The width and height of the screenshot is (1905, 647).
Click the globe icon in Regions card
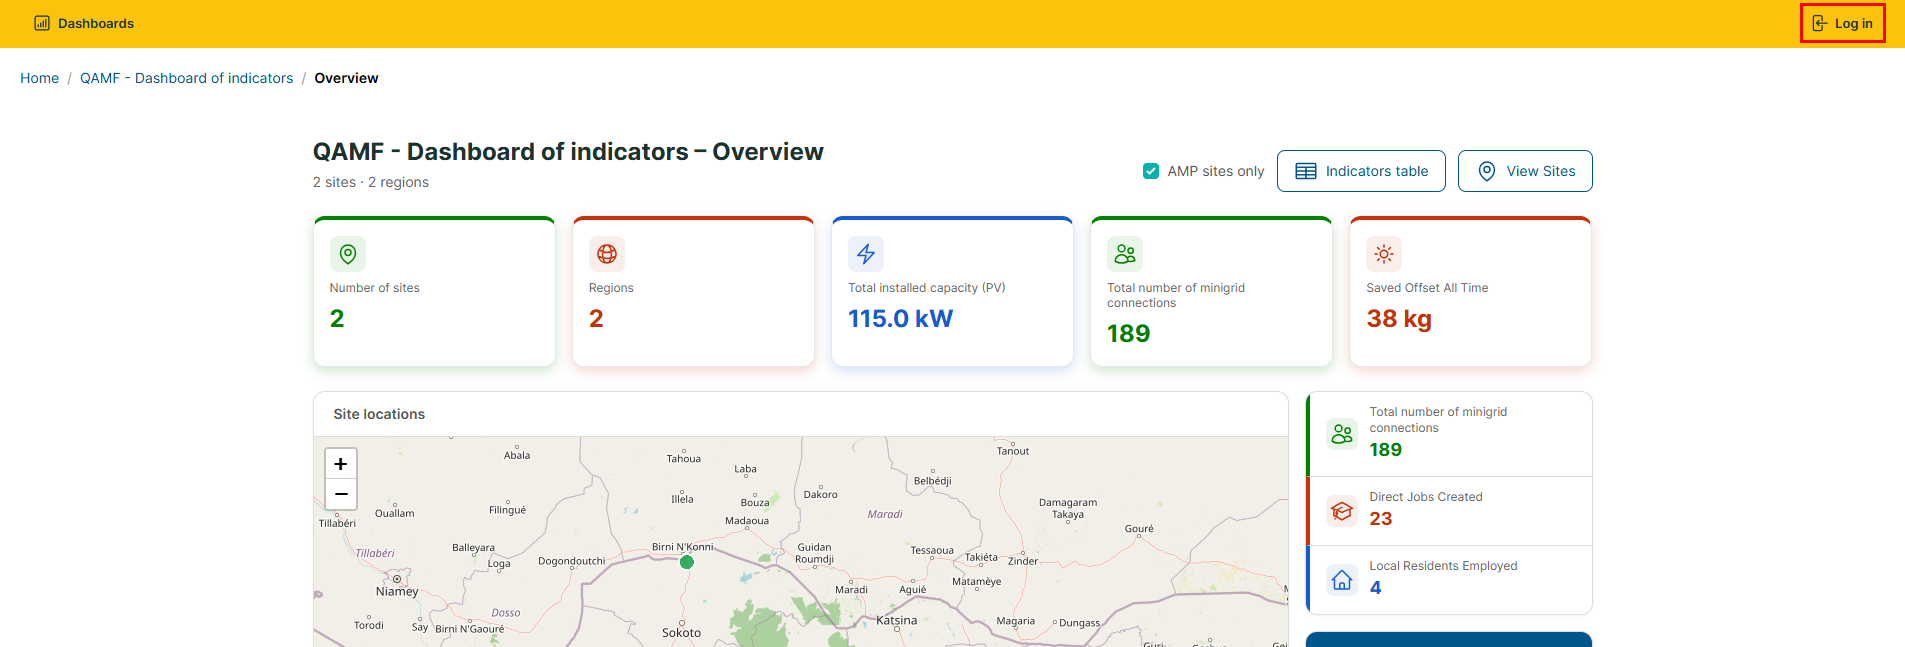[607, 254]
